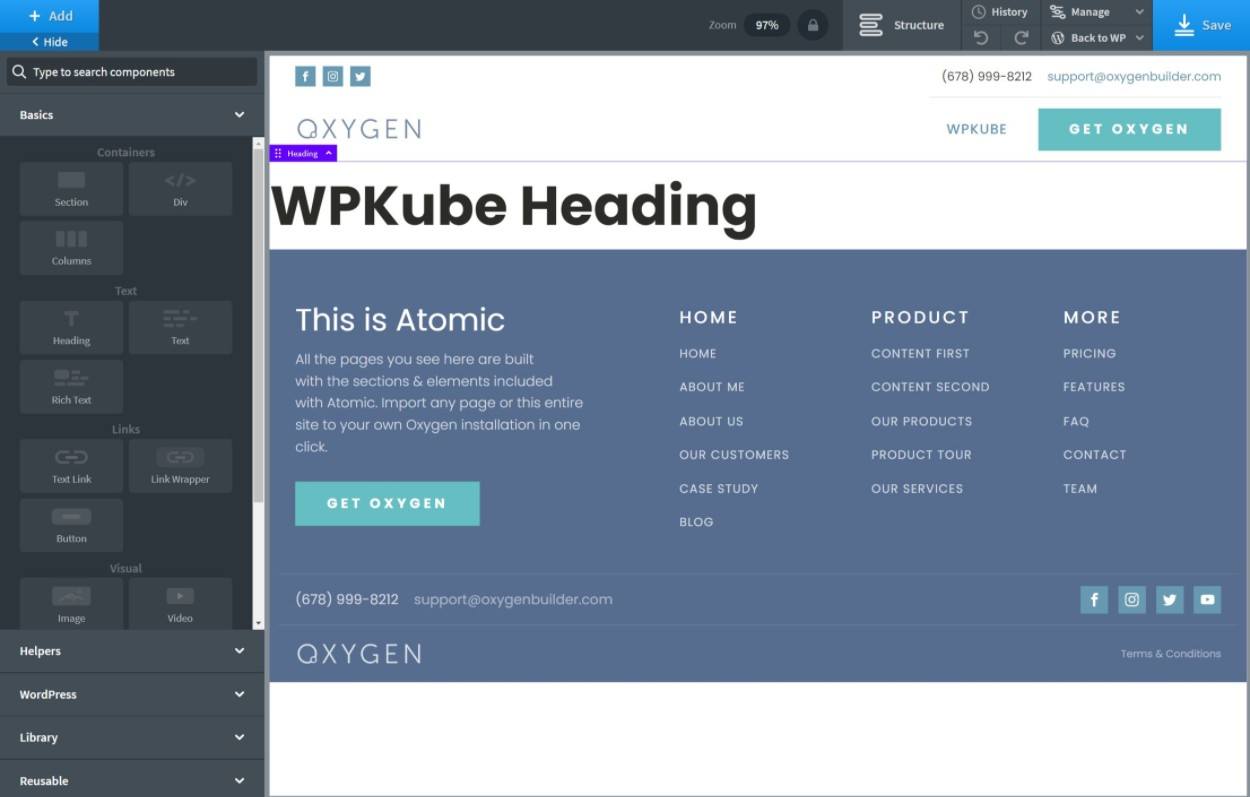Insert a Text Link component
Image resolution: width=1250 pixels, height=797 pixels.
click(71, 466)
